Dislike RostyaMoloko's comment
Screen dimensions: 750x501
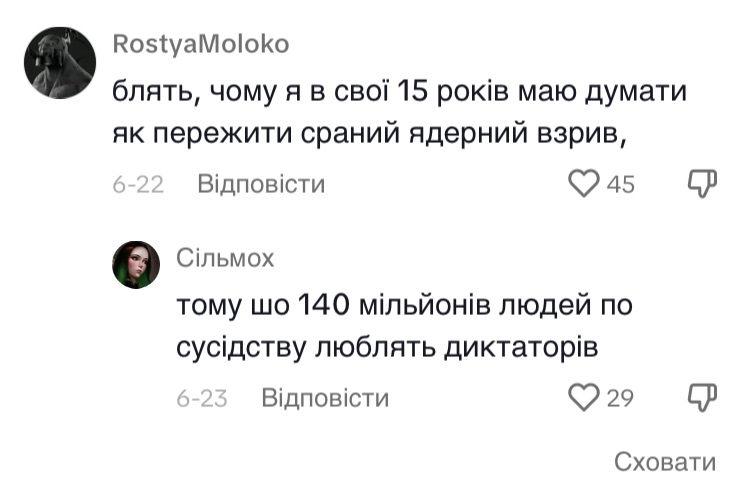click(703, 184)
